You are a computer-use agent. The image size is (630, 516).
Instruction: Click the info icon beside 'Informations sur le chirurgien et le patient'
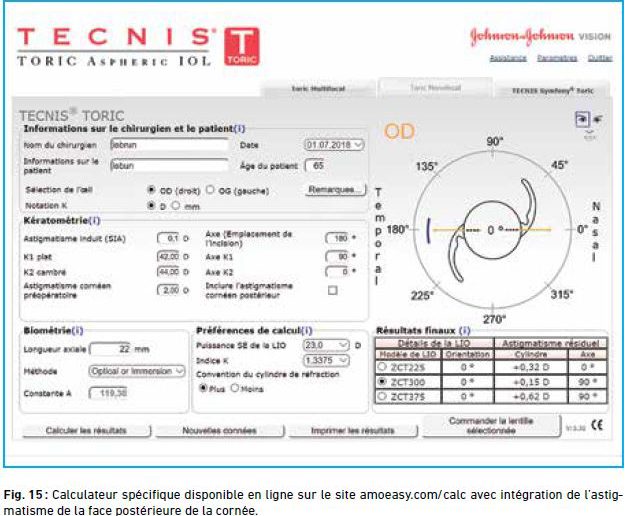[239, 129]
